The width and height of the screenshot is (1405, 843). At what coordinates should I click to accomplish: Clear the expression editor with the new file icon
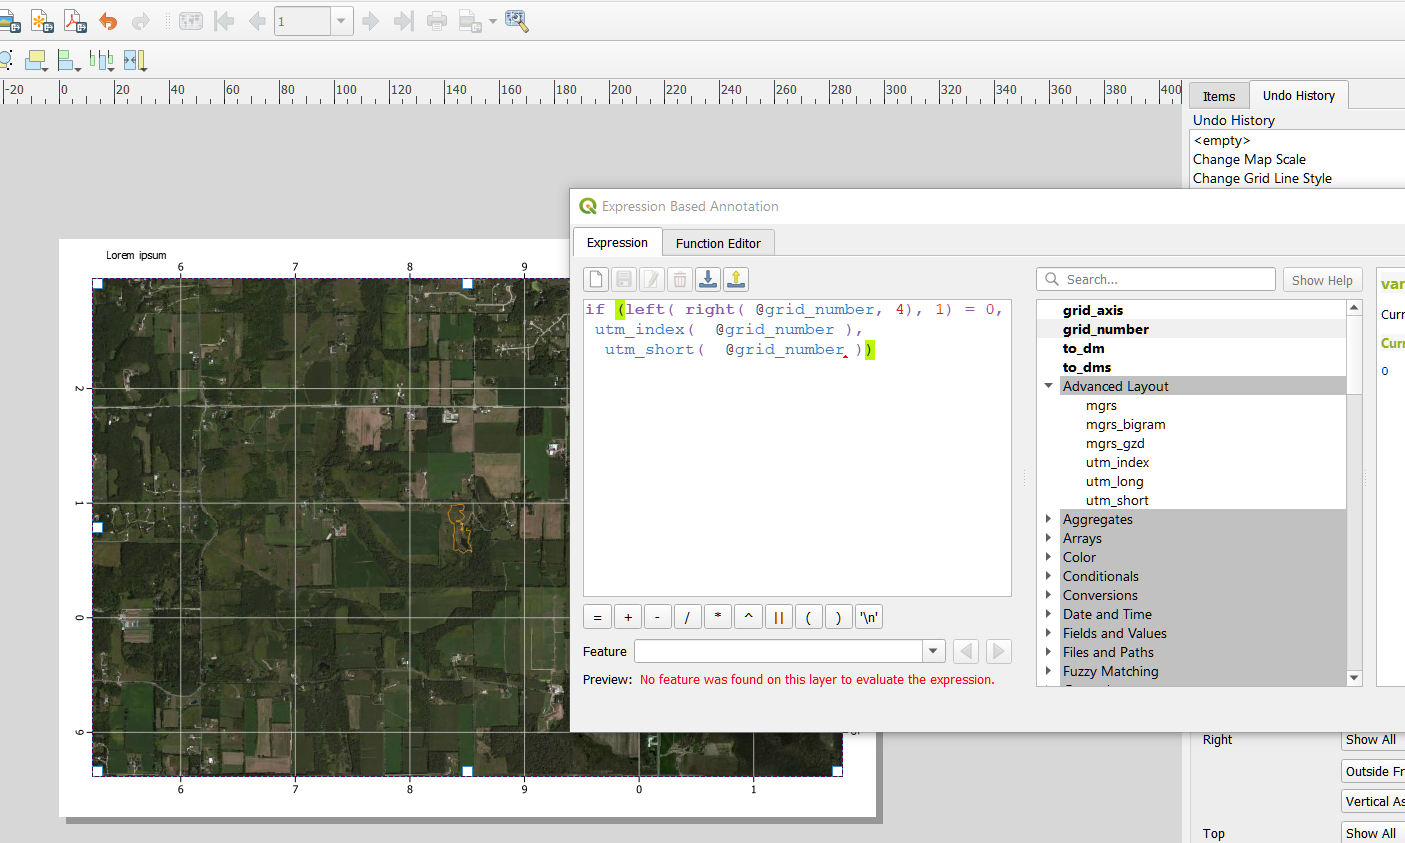tap(596, 279)
